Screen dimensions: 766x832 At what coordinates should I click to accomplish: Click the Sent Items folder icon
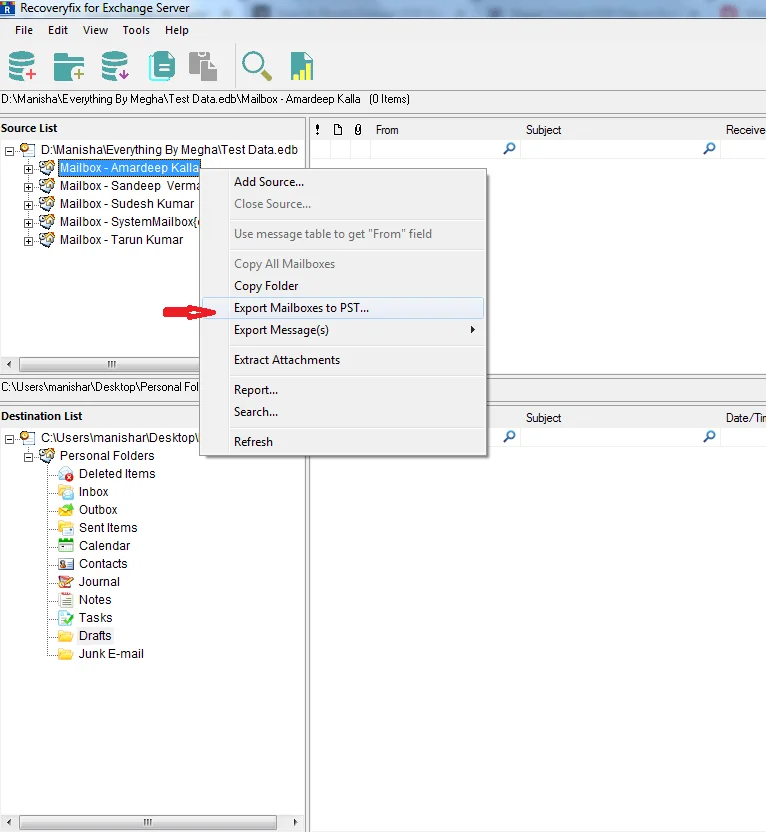click(66, 528)
